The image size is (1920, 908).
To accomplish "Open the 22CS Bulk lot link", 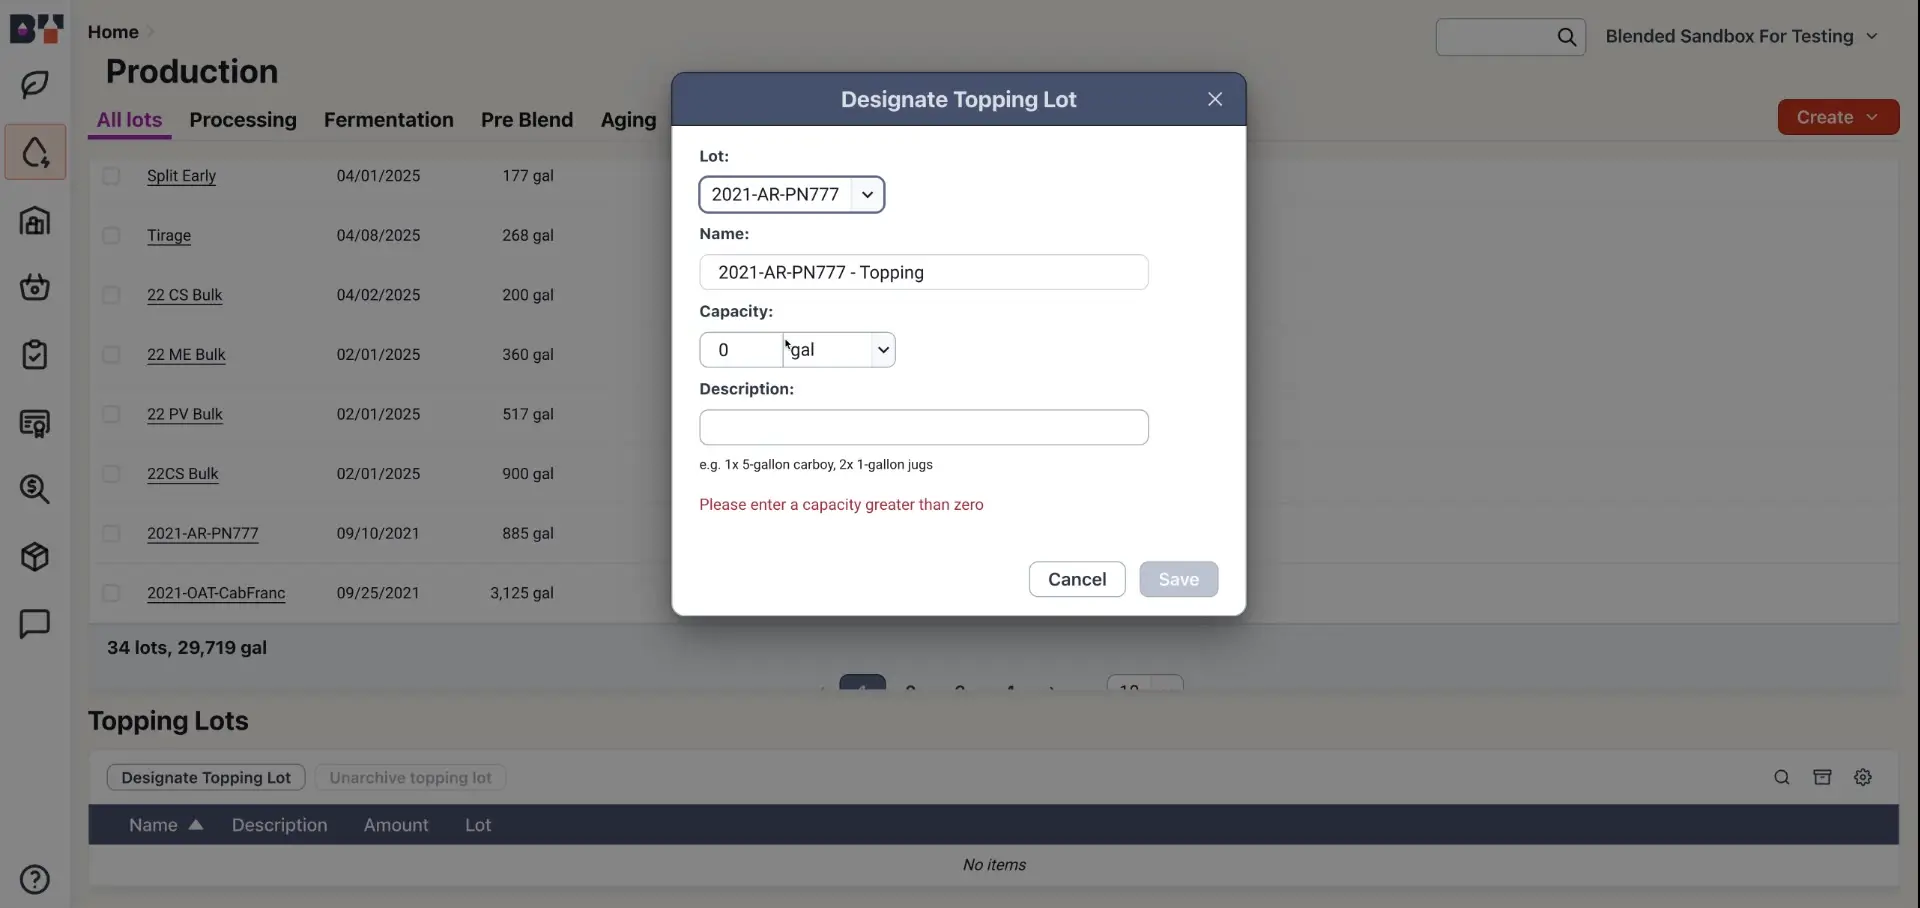I will [182, 474].
